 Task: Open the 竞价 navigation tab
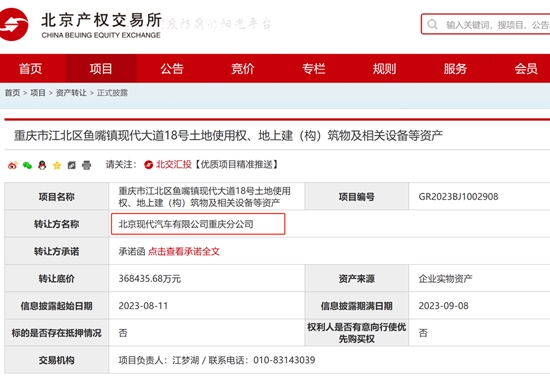[x=243, y=68]
